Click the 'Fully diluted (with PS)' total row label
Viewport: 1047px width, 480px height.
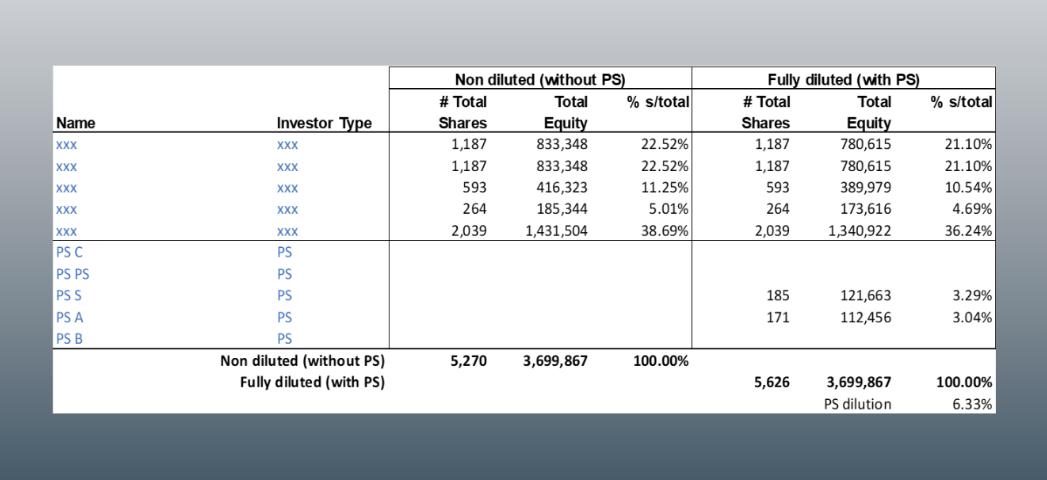pyautogui.click(x=312, y=383)
